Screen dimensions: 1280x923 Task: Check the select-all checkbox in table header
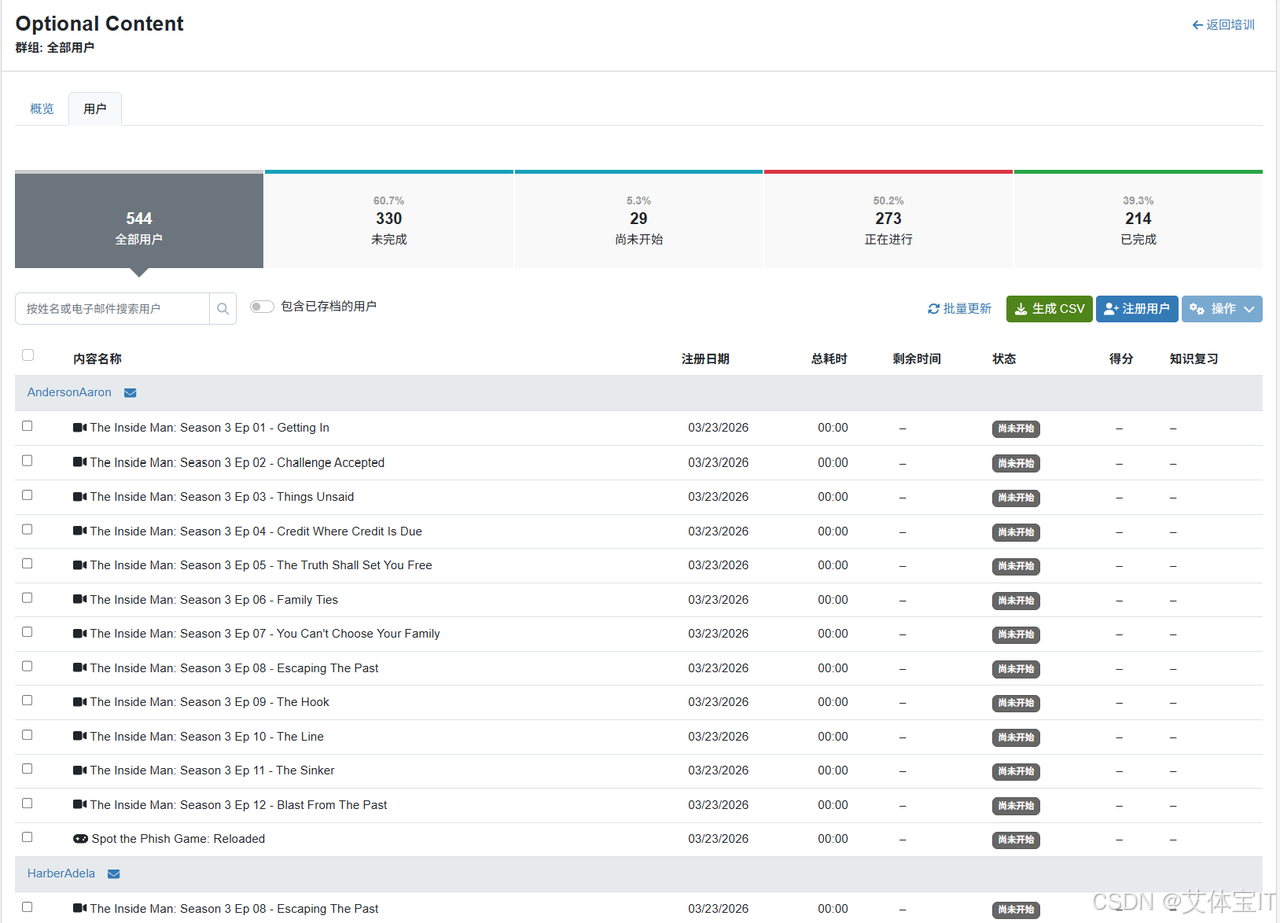pos(28,355)
